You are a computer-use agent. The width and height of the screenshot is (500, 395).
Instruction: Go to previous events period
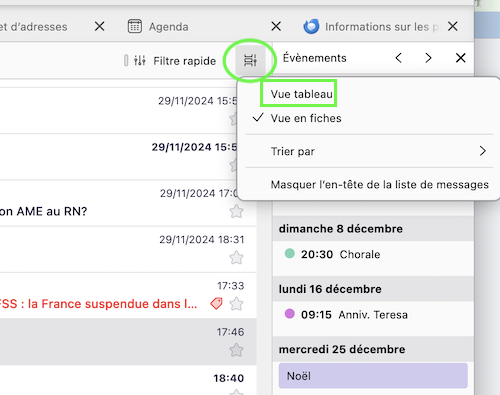click(x=398, y=58)
